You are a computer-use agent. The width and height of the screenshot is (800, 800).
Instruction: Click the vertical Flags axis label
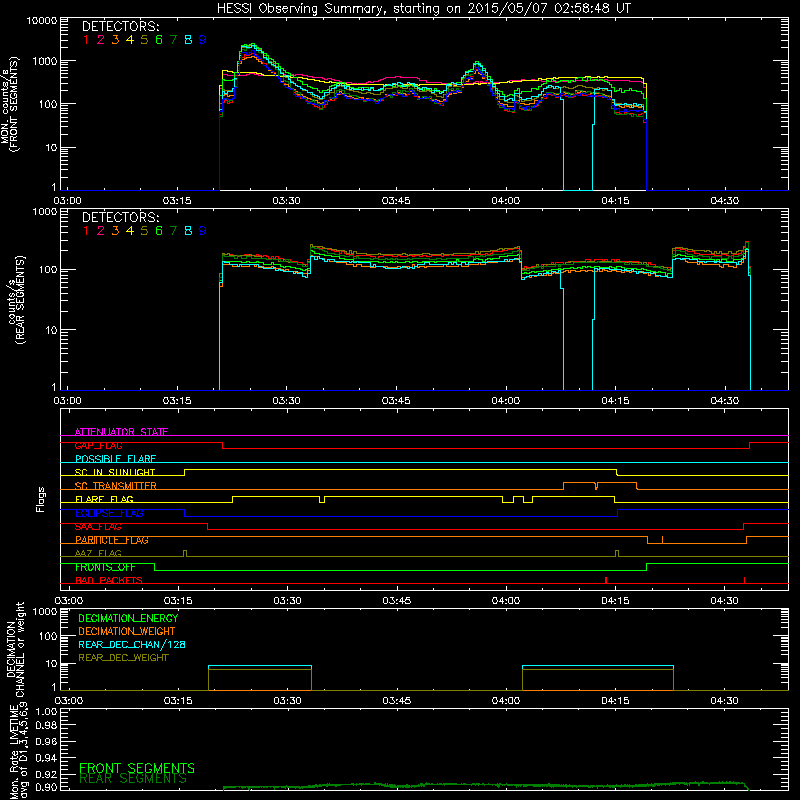tap(41, 499)
